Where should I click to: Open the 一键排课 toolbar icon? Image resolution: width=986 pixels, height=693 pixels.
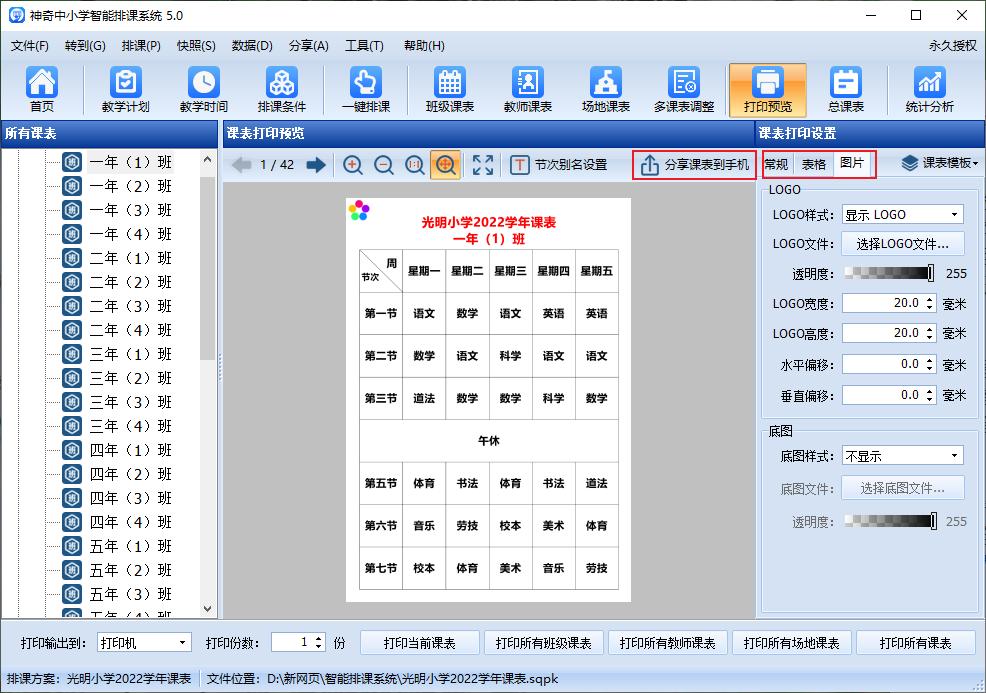(x=365, y=88)
